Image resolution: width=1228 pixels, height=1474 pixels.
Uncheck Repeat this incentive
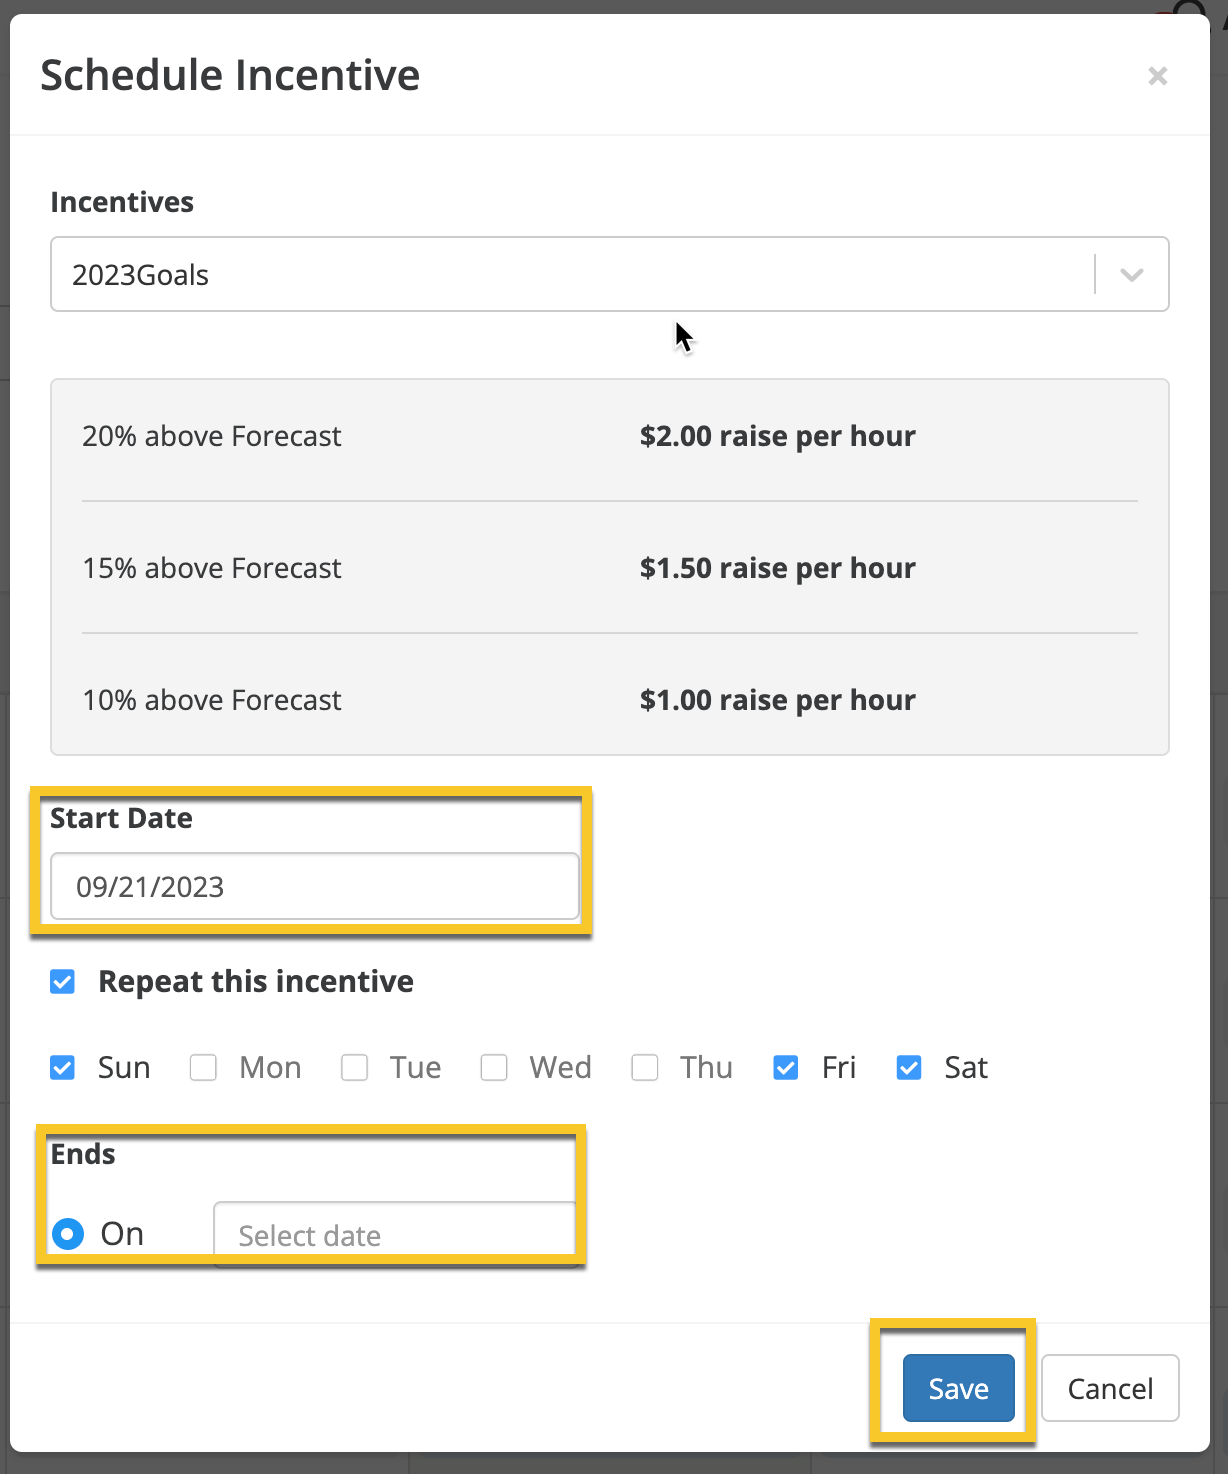point(63,982)
